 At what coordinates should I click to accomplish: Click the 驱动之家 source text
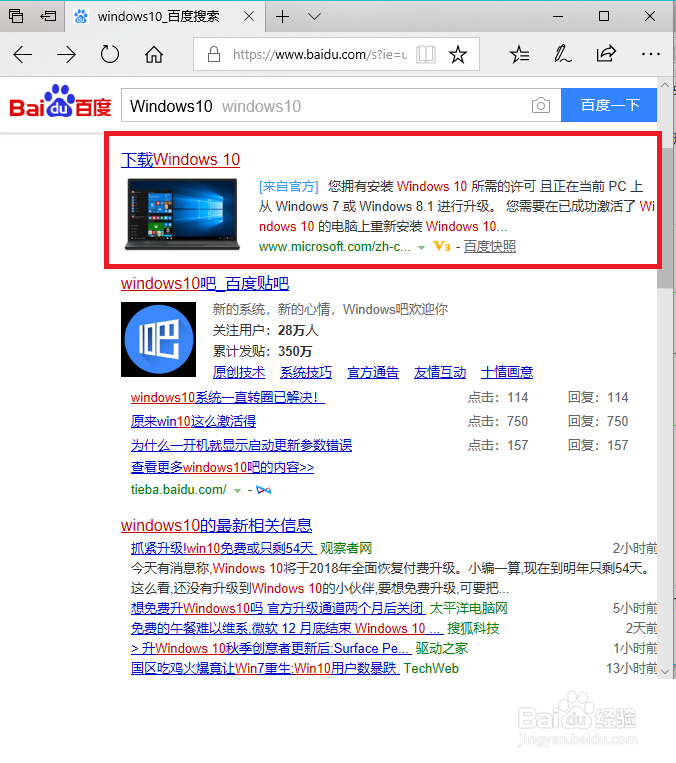(x=441, y=648)
